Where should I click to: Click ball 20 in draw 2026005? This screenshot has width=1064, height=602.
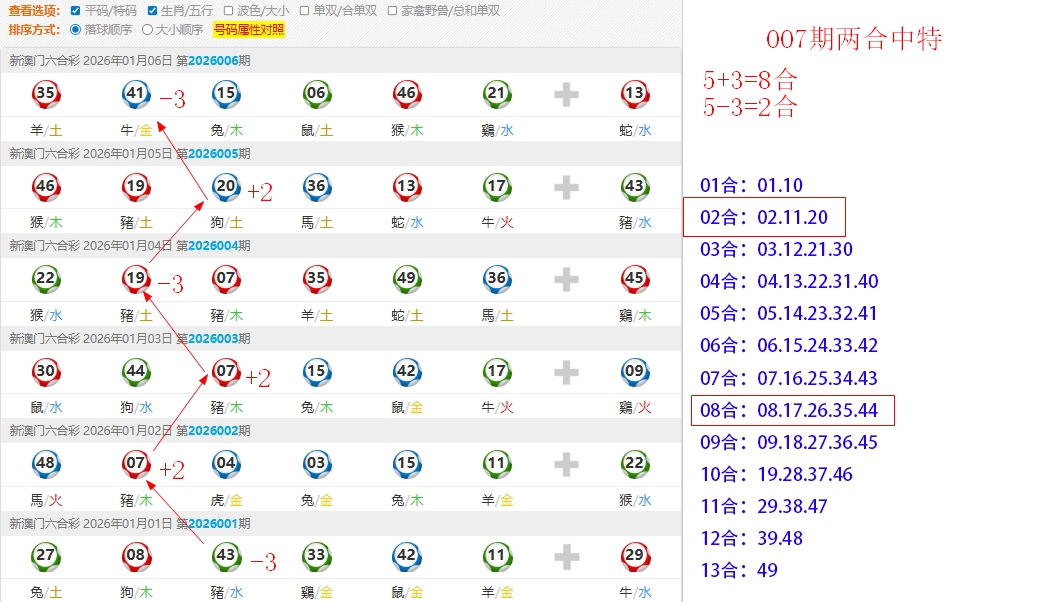click(226, 187)
